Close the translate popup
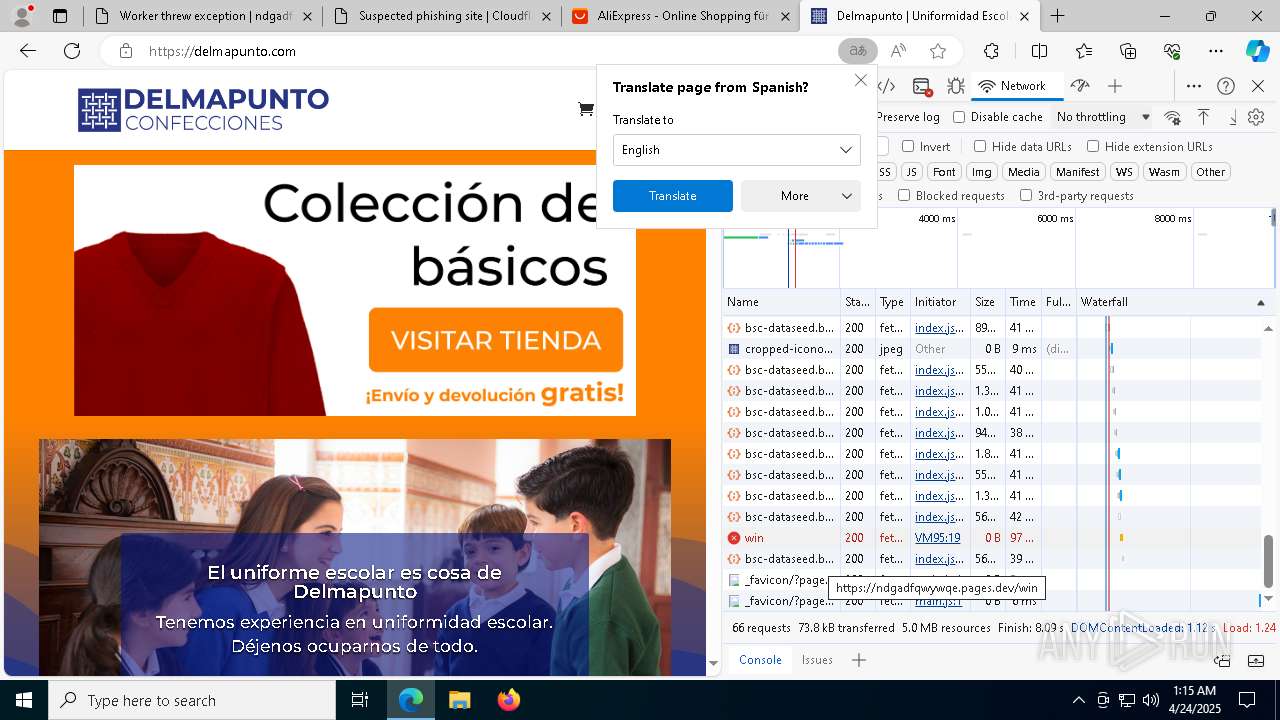1280x720 pixels. (860, 80)
